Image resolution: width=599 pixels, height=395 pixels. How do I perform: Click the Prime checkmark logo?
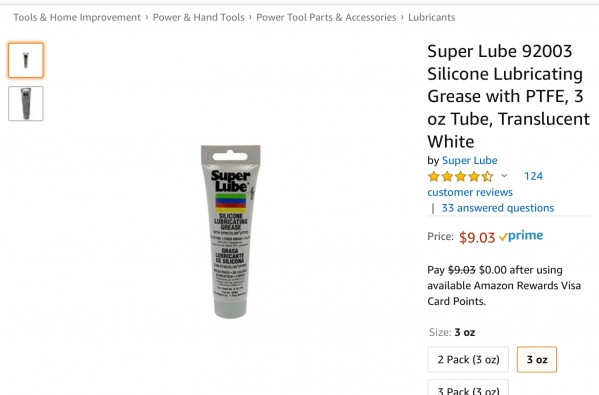point(521,236)
